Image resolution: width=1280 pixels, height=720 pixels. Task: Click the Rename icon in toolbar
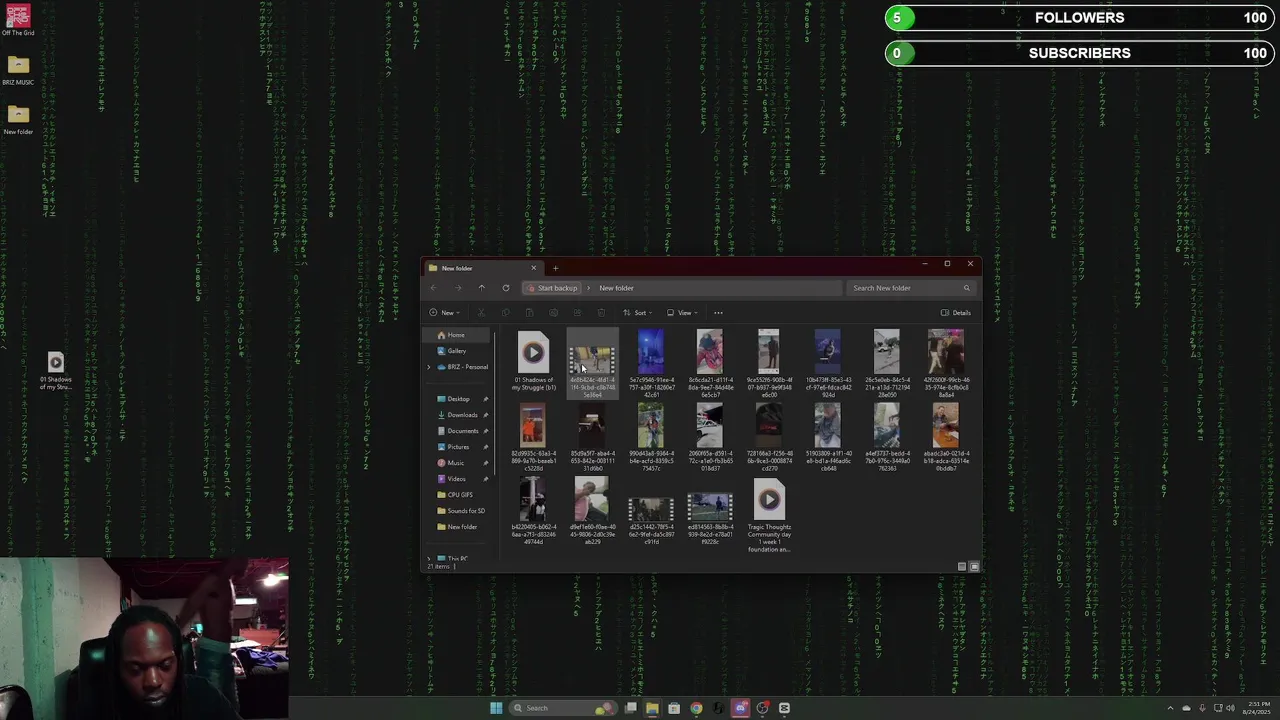click(x=553, y=313)
